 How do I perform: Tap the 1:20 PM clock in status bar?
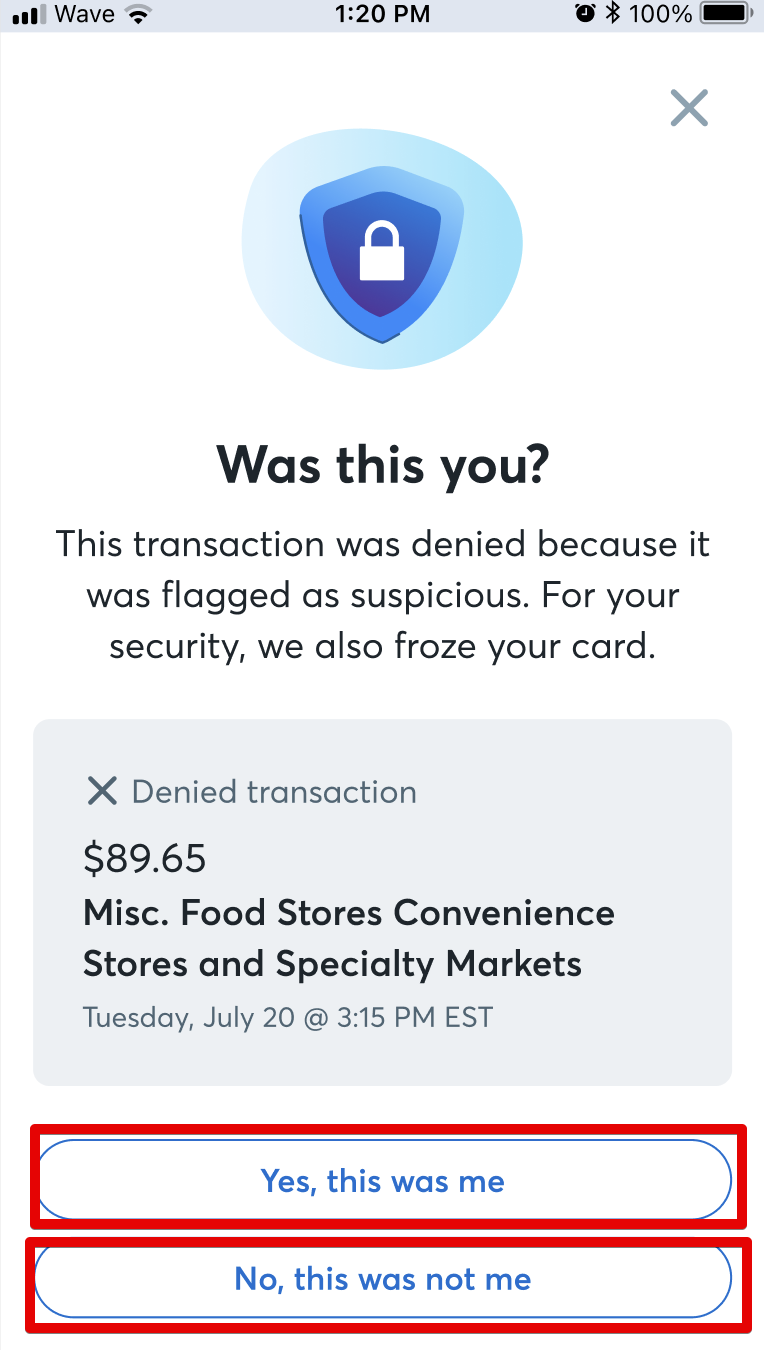click(382, 14)
